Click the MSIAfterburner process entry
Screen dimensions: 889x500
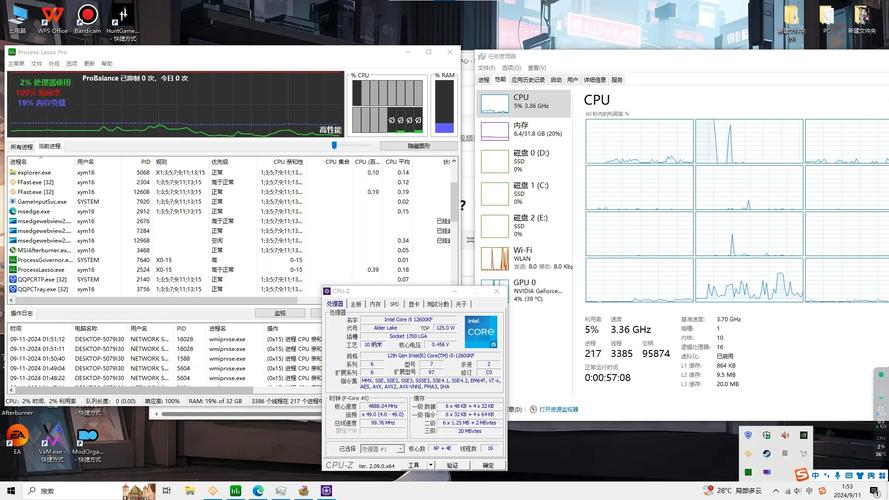tap(41, 250)
